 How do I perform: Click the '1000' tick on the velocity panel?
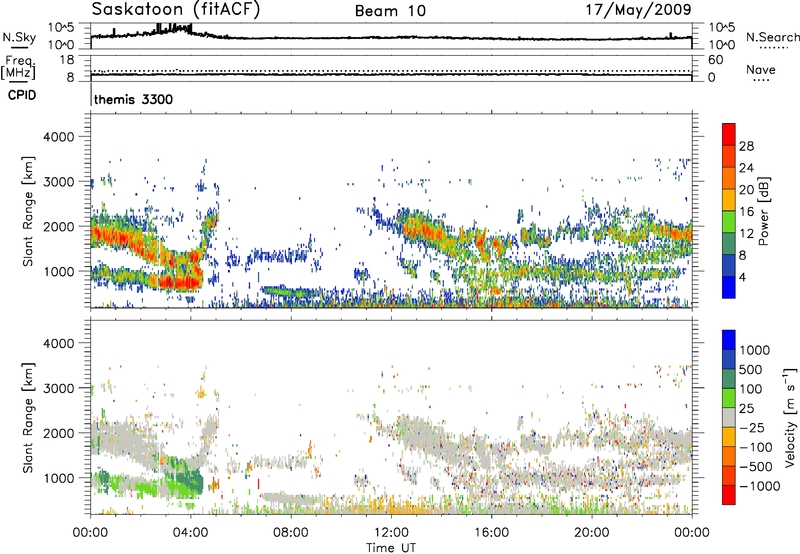58,477
